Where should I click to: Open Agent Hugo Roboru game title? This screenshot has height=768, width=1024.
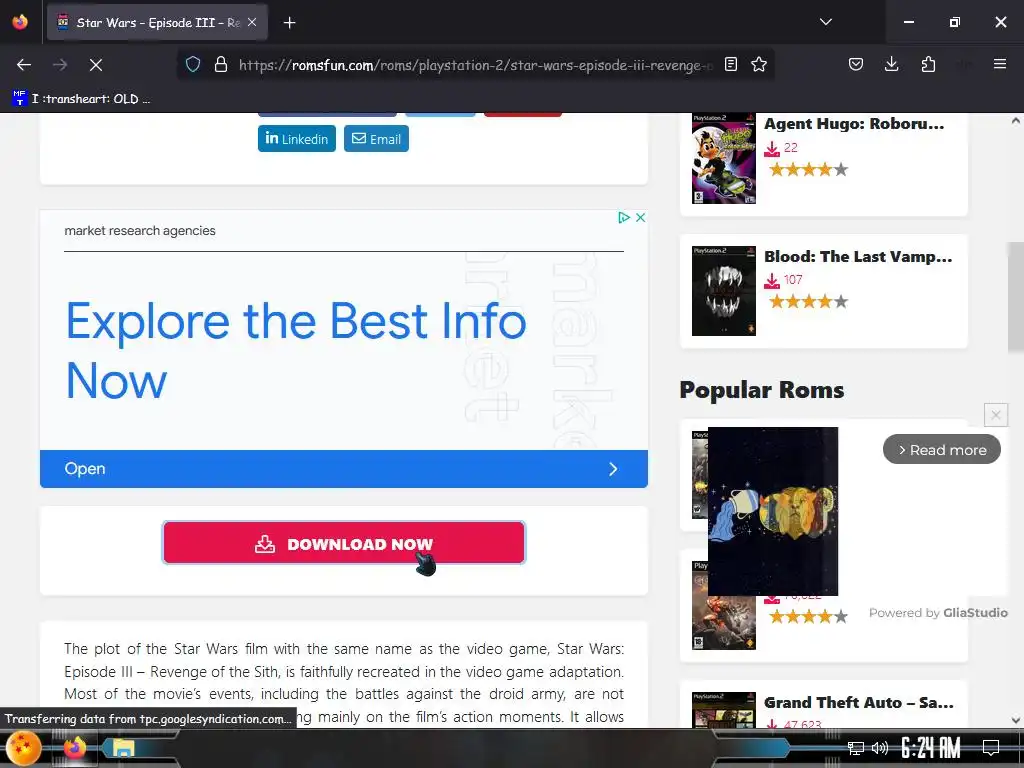pyautogui.click(x=854, y=124)
